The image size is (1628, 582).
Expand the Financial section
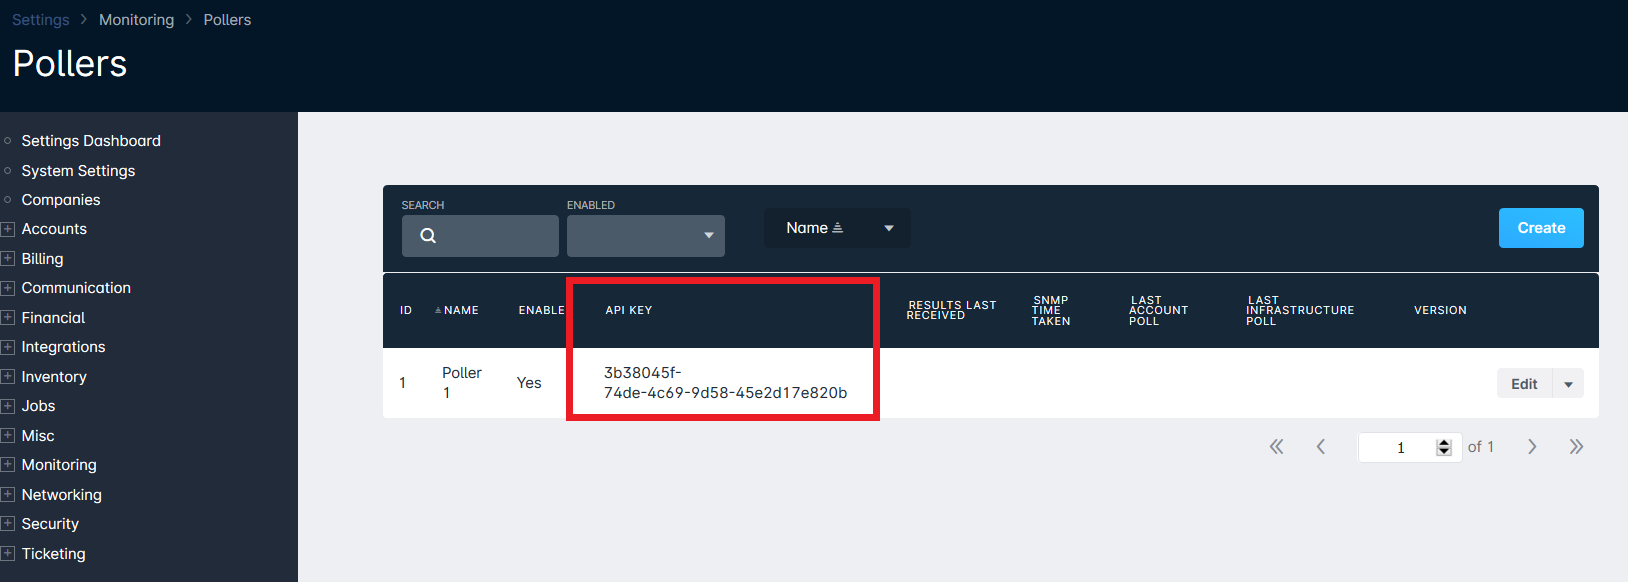pos(8,317)
